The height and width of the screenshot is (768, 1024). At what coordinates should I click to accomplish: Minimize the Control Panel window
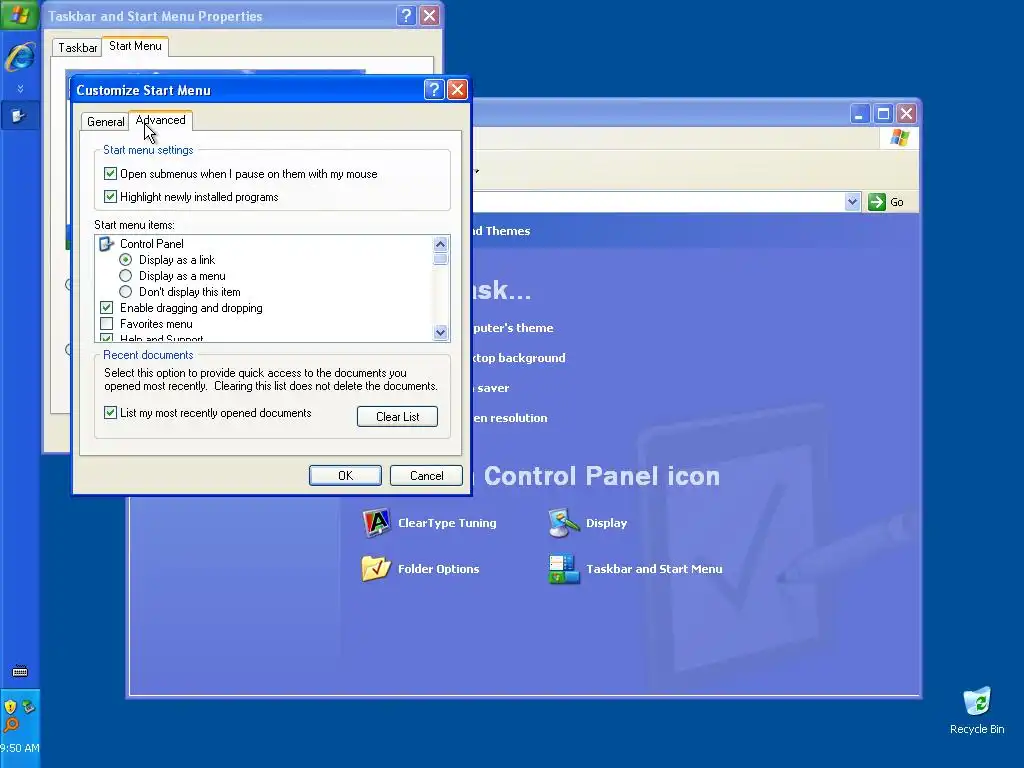859,114
